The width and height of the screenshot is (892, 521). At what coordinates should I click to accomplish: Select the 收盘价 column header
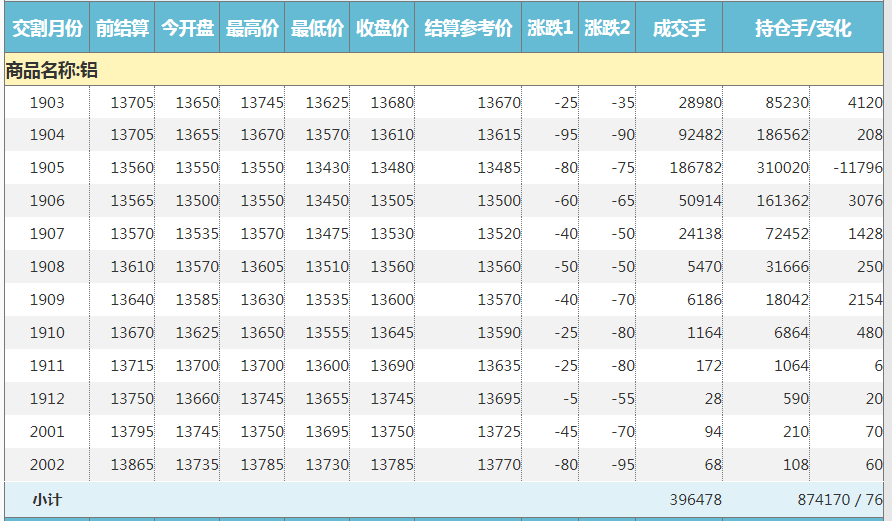pyautogui.click(x=382, y=28)
